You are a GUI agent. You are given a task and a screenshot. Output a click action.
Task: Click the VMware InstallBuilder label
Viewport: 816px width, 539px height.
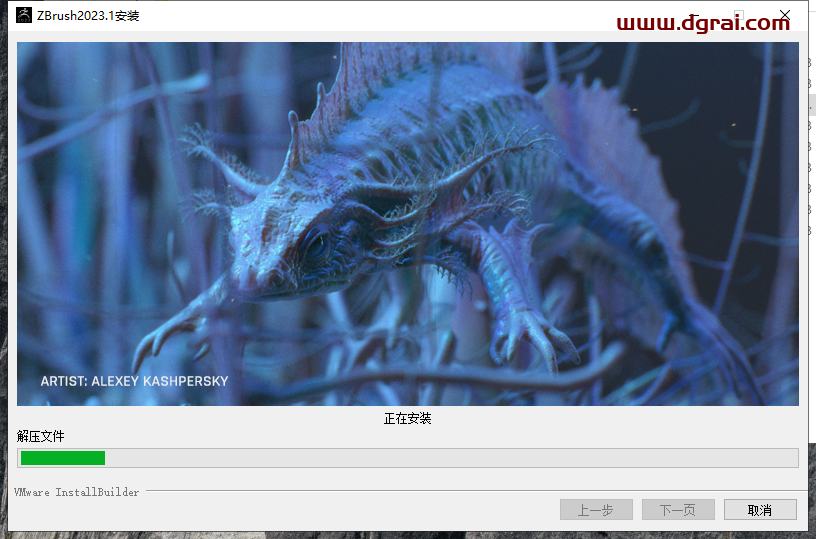coord(76,492)
